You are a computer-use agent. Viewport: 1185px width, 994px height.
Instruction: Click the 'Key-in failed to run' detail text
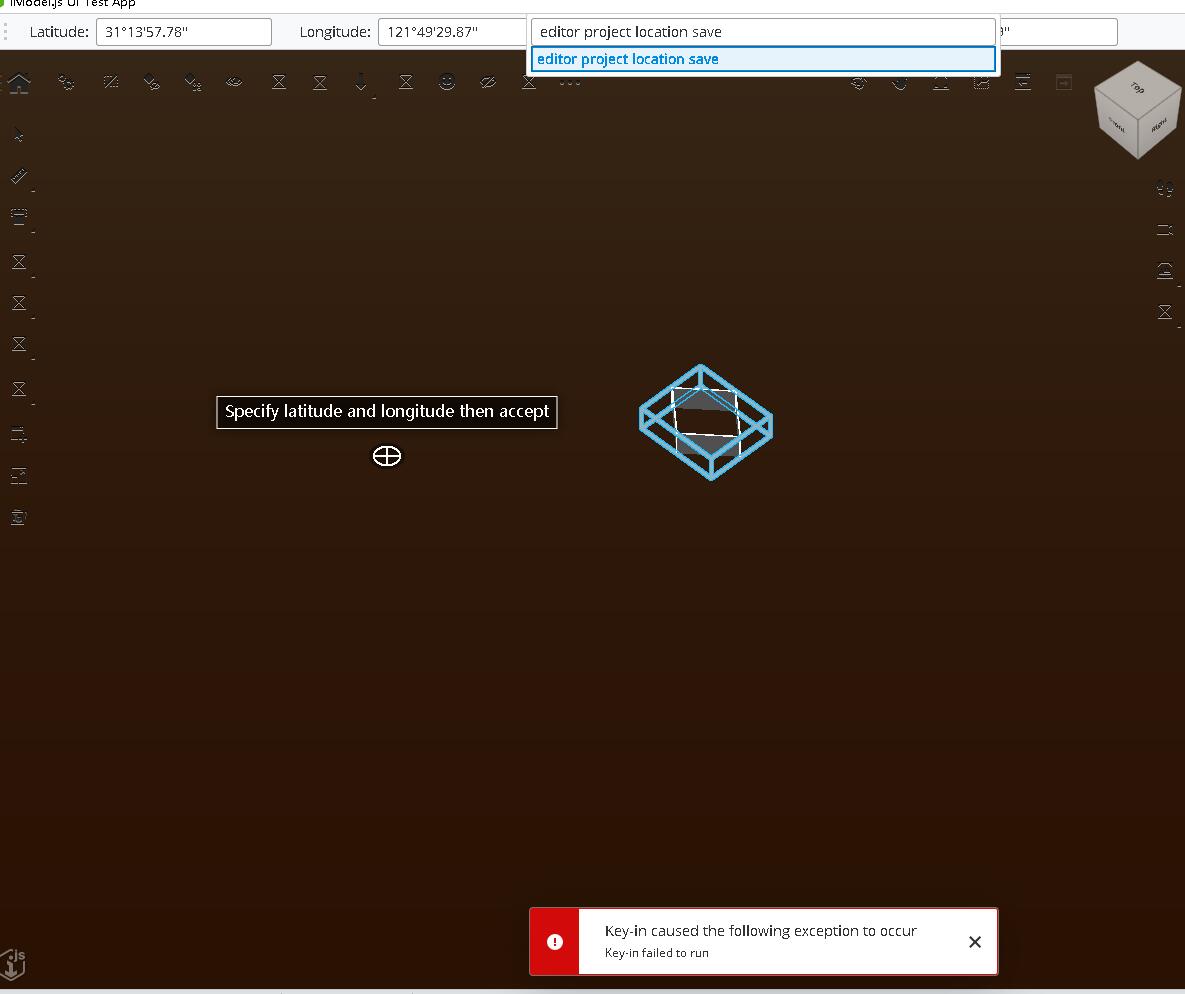[657, 953]
